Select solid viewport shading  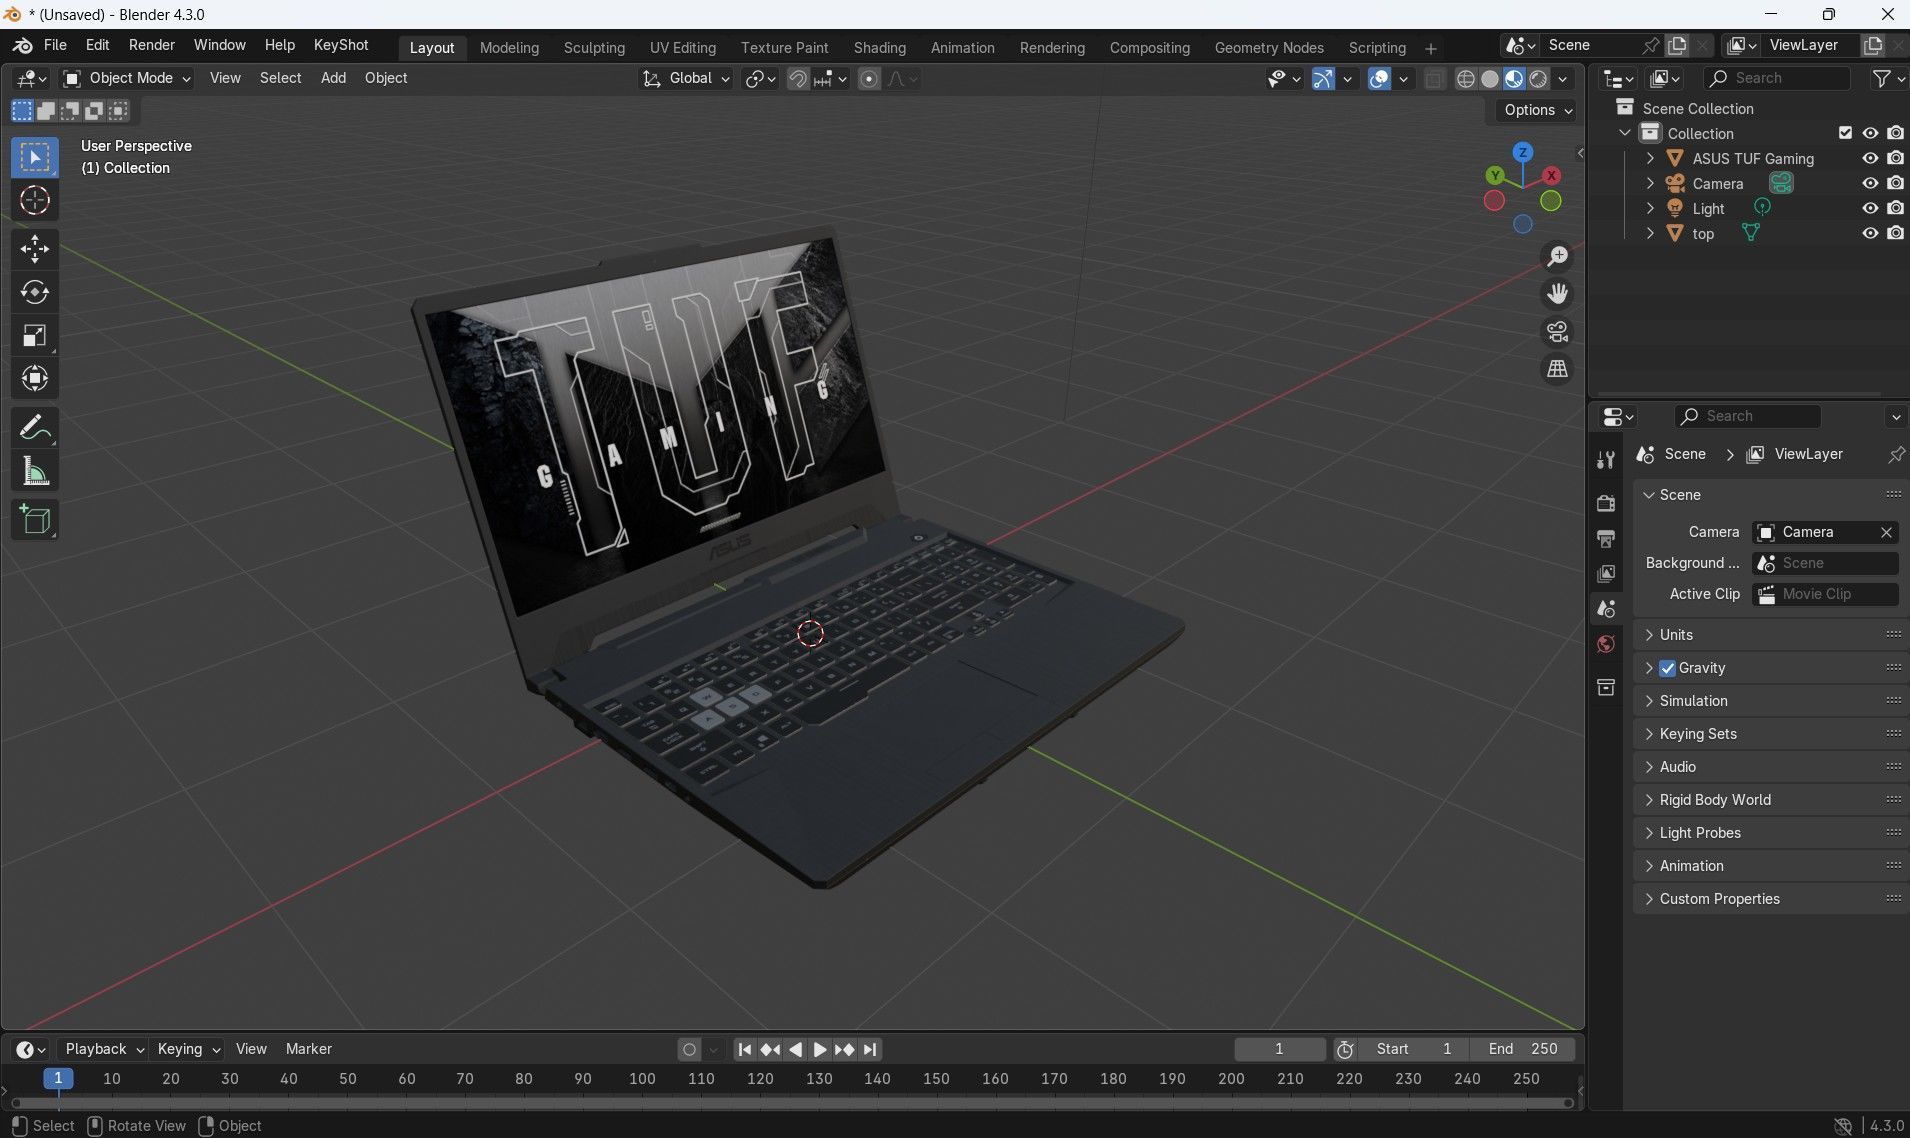click(x=1490, y=79)
